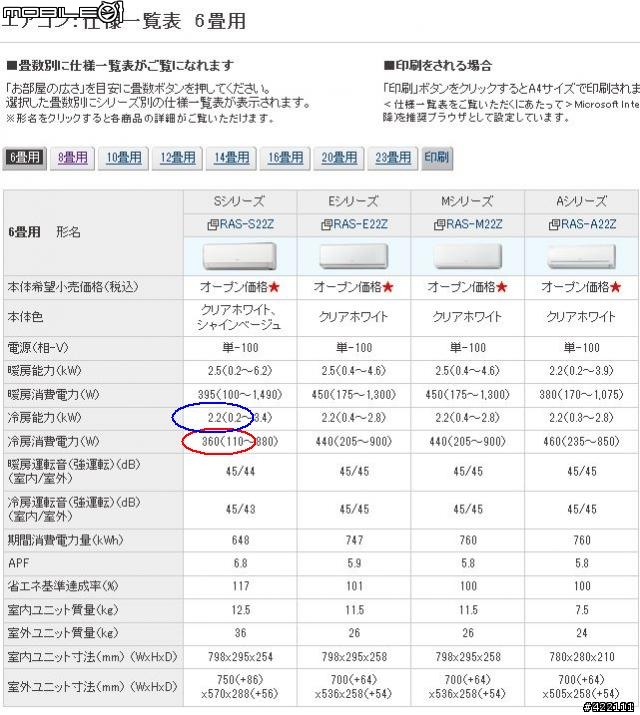Switch to the 8畳用 tab
This screenshot has height=715, width=640.
point(72,158)
